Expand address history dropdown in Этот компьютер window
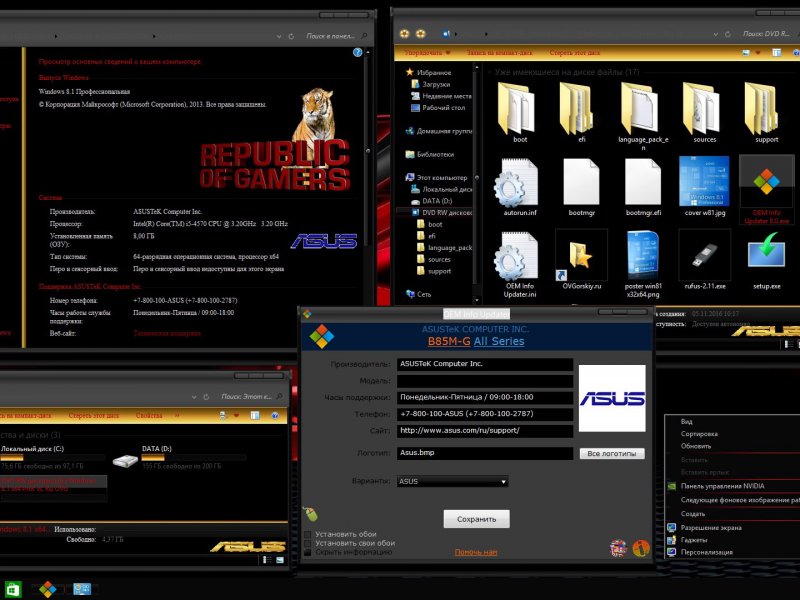800x600 pixels. pos(194,396)
